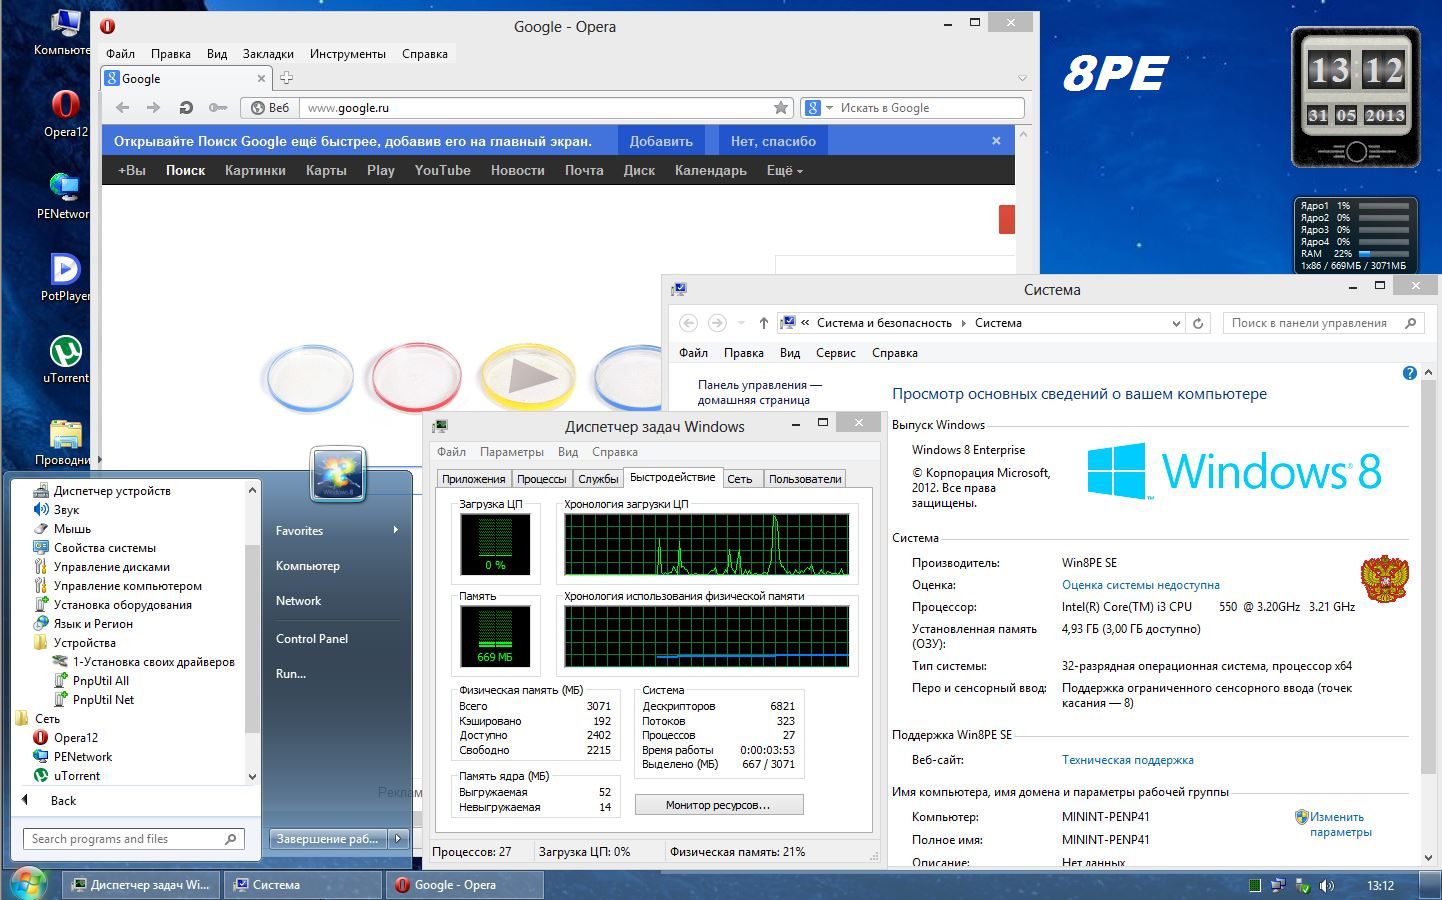Click the search magnifier in control panel
The height and width of the screenshot is (900, 1442).
pos(1410,323)
